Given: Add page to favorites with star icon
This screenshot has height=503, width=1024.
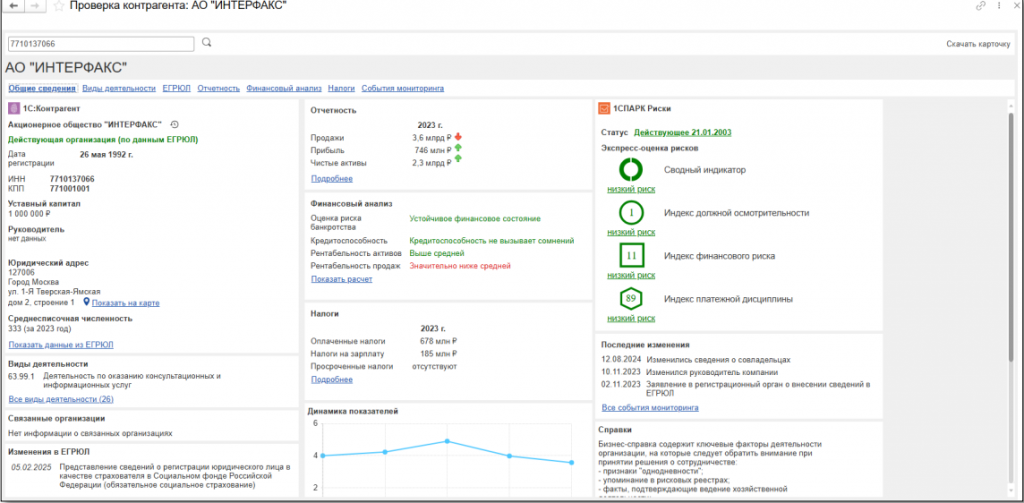Looking at the screenshot, I should (59, 6).
